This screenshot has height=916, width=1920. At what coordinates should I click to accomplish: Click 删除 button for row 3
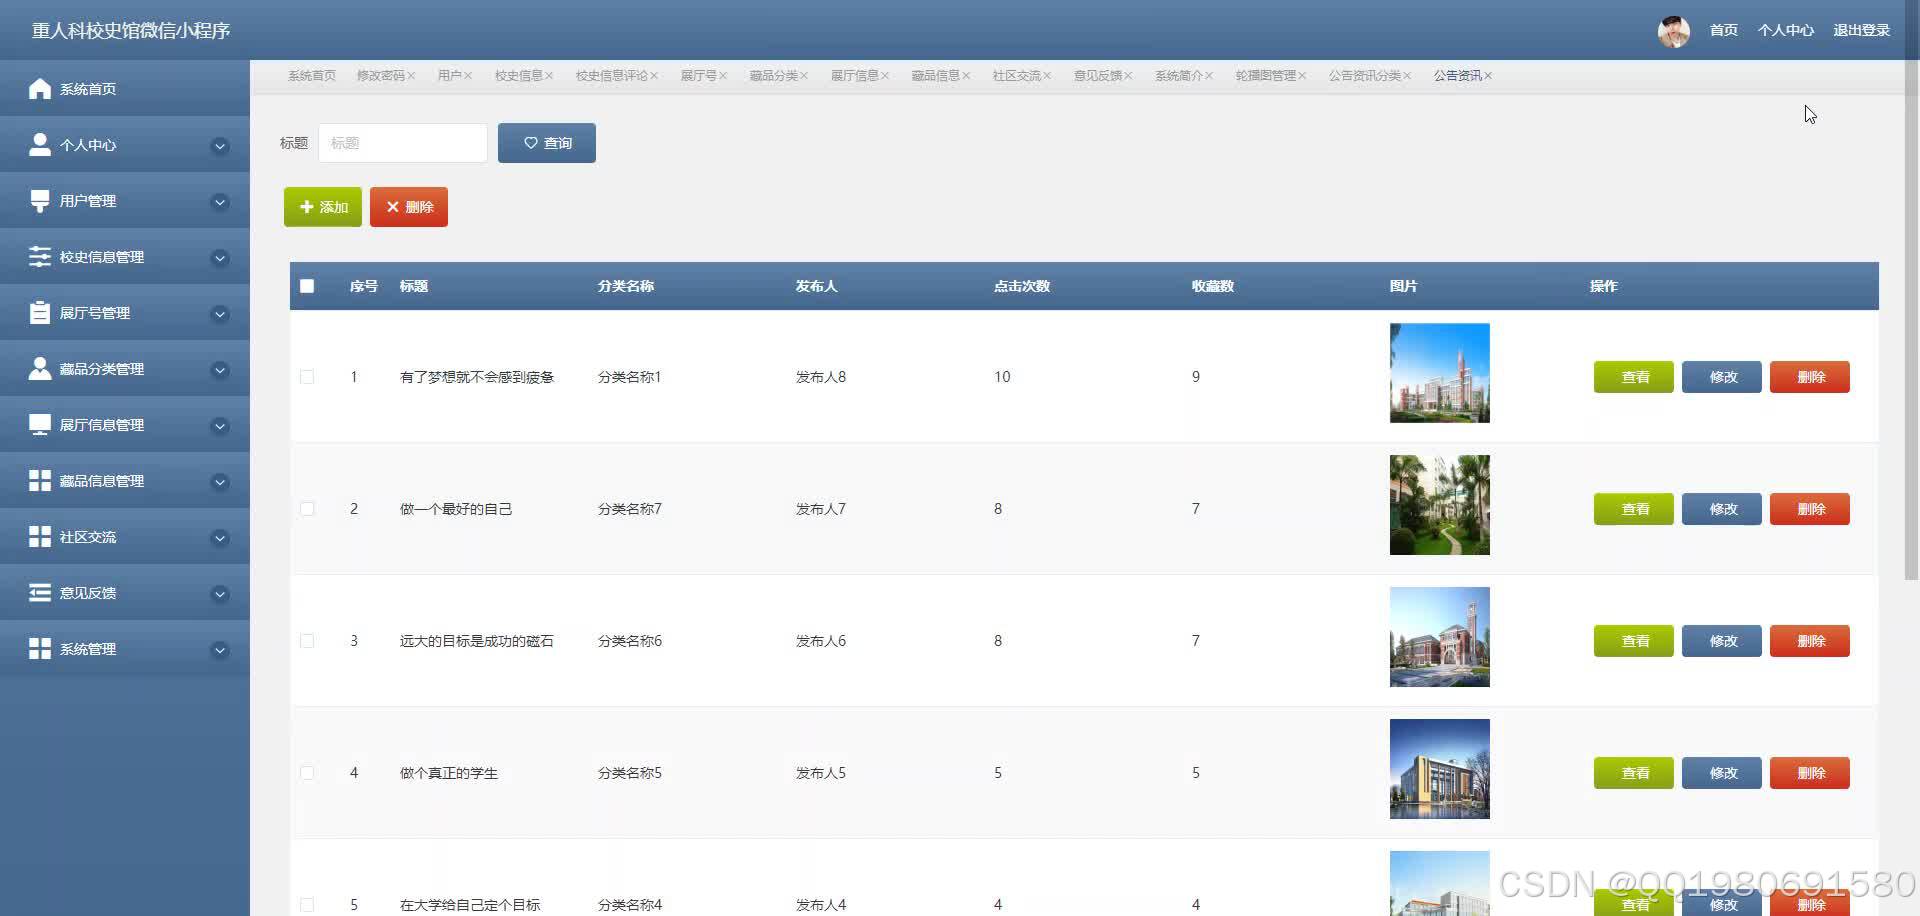click(1810, 641)
